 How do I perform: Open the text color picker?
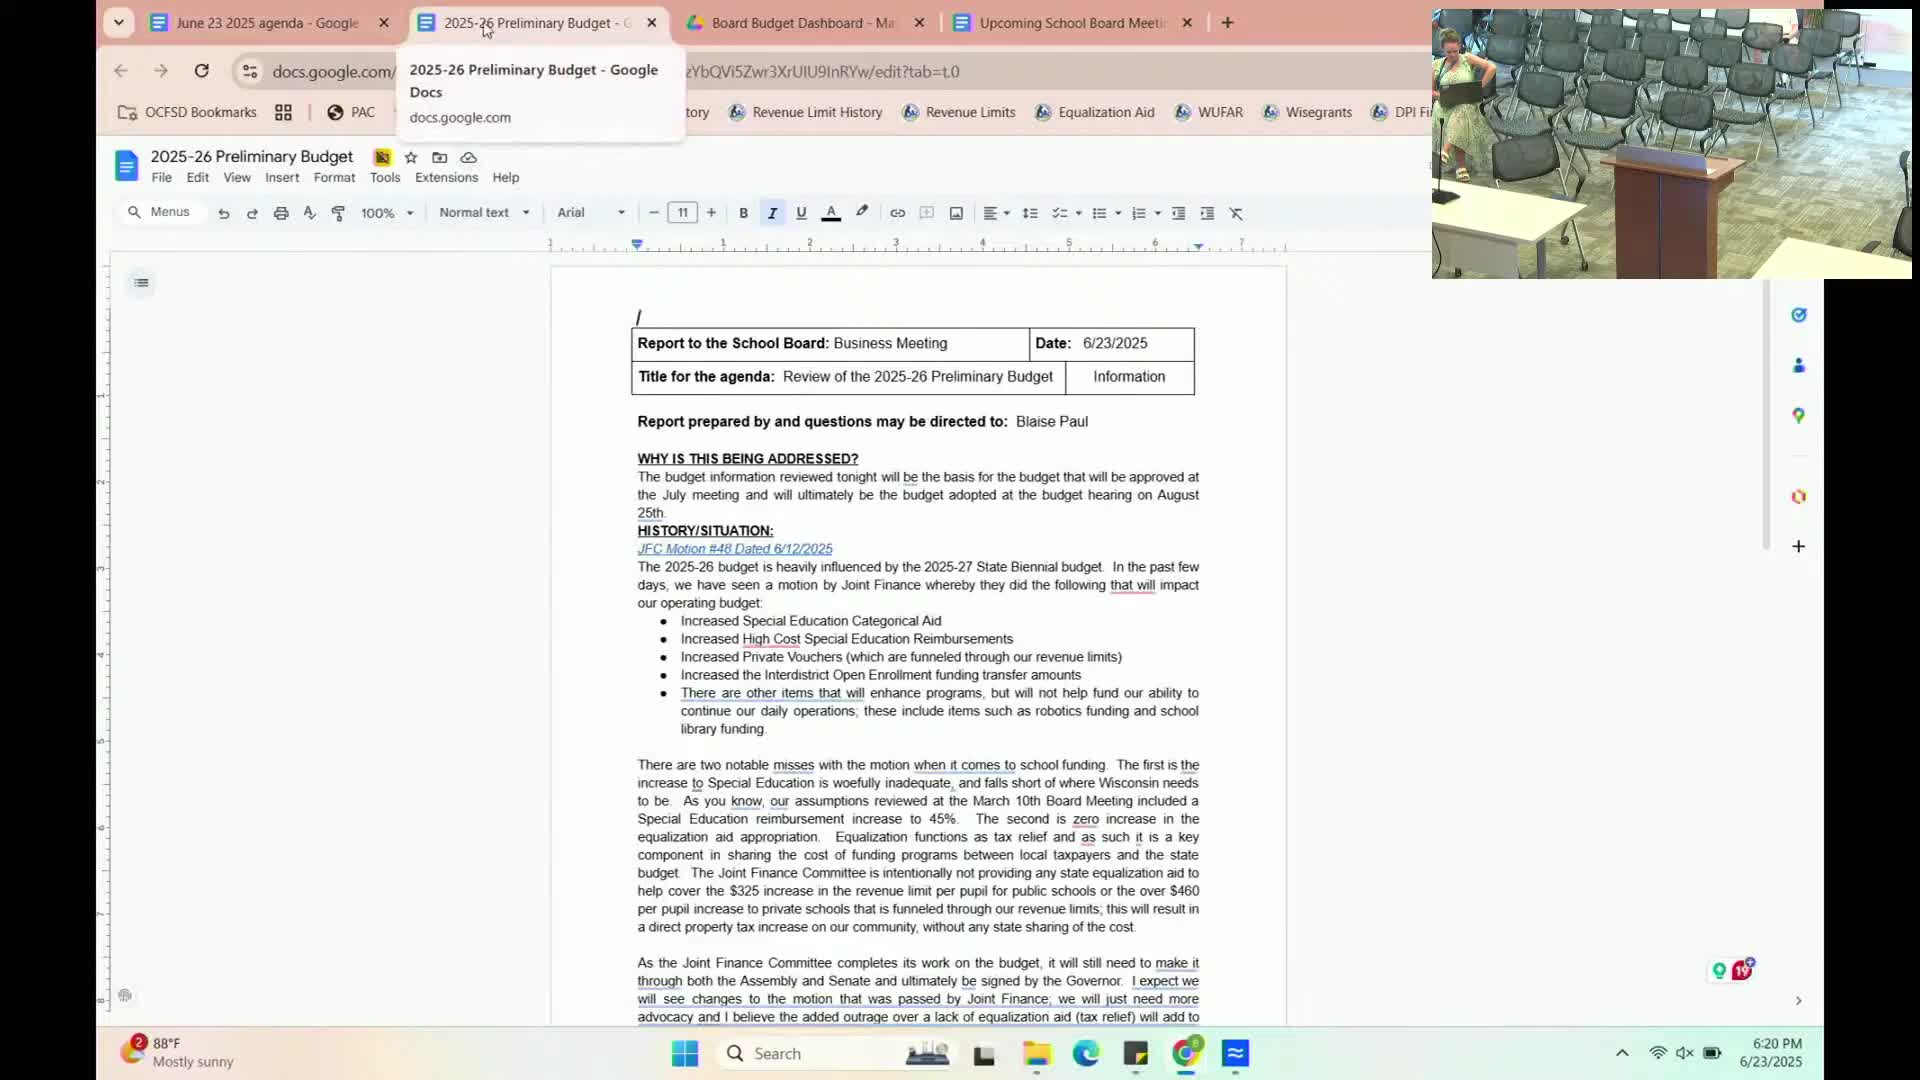click(x=831, y=213)
